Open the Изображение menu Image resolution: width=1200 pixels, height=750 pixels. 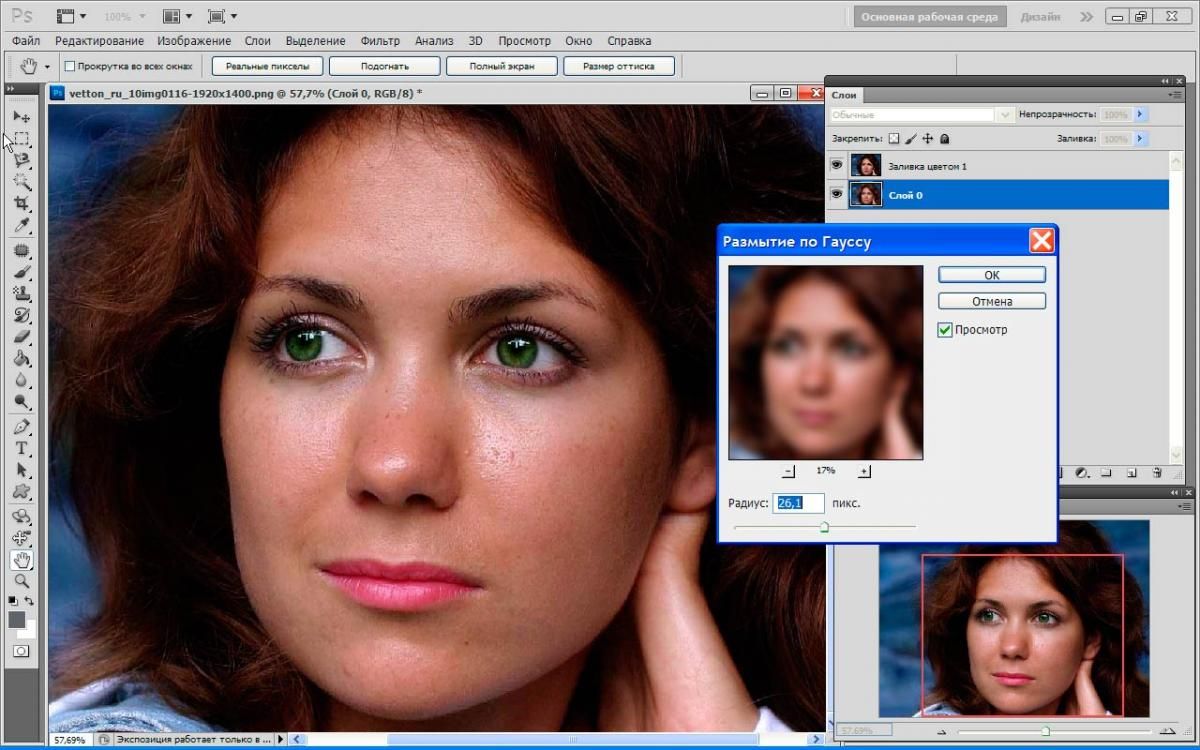click(194, 41)
